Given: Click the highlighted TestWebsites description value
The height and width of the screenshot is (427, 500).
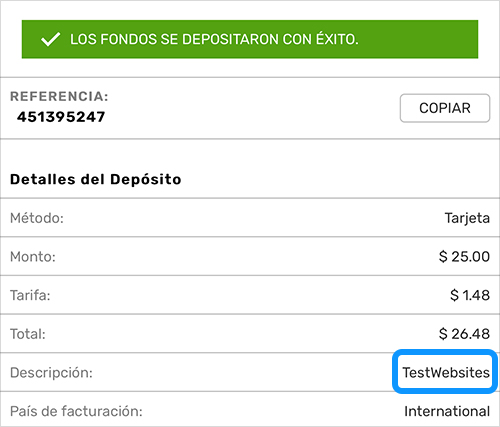Looking at the screenshot, I should pos(446,372).
